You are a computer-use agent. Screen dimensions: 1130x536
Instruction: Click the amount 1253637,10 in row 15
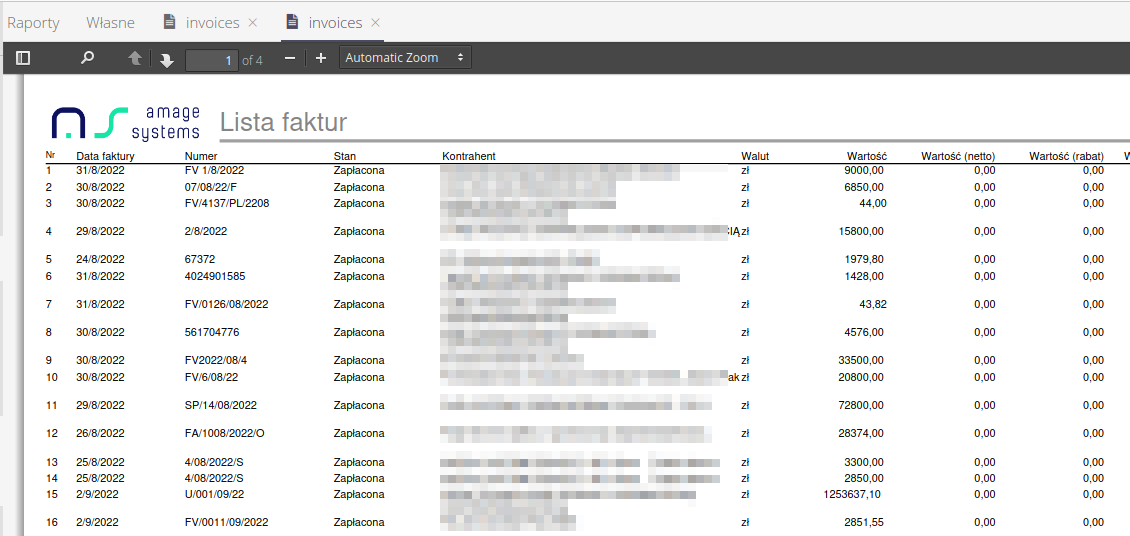[x=851, y=494]
